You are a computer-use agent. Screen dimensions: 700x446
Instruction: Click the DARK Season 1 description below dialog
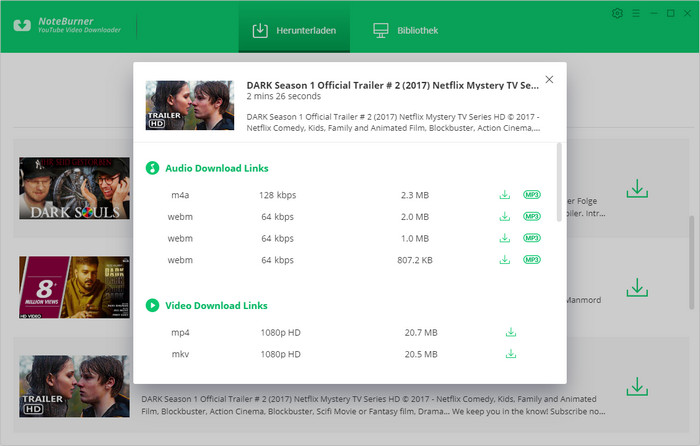pos(373,405)
